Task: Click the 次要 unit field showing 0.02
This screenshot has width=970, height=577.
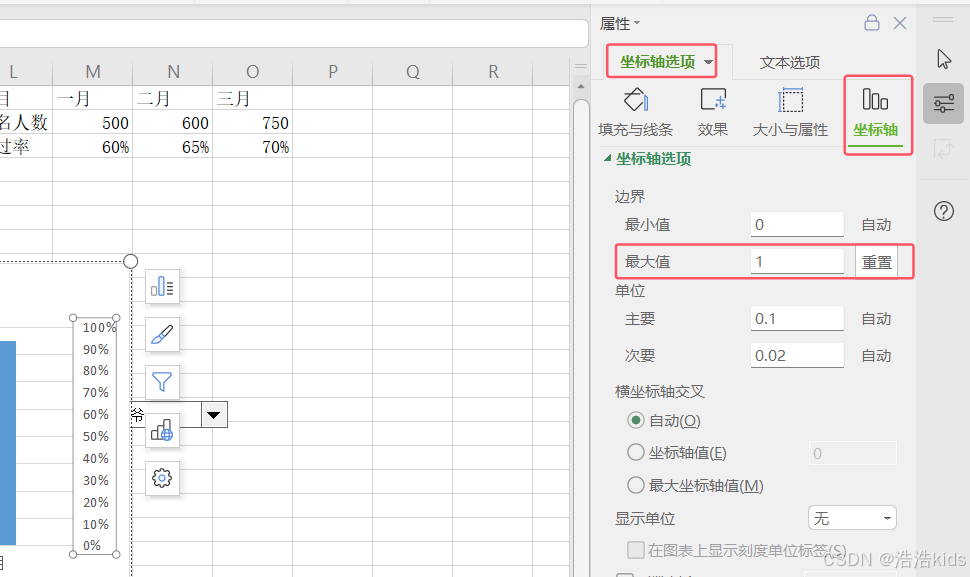Action: coord(797,356)
